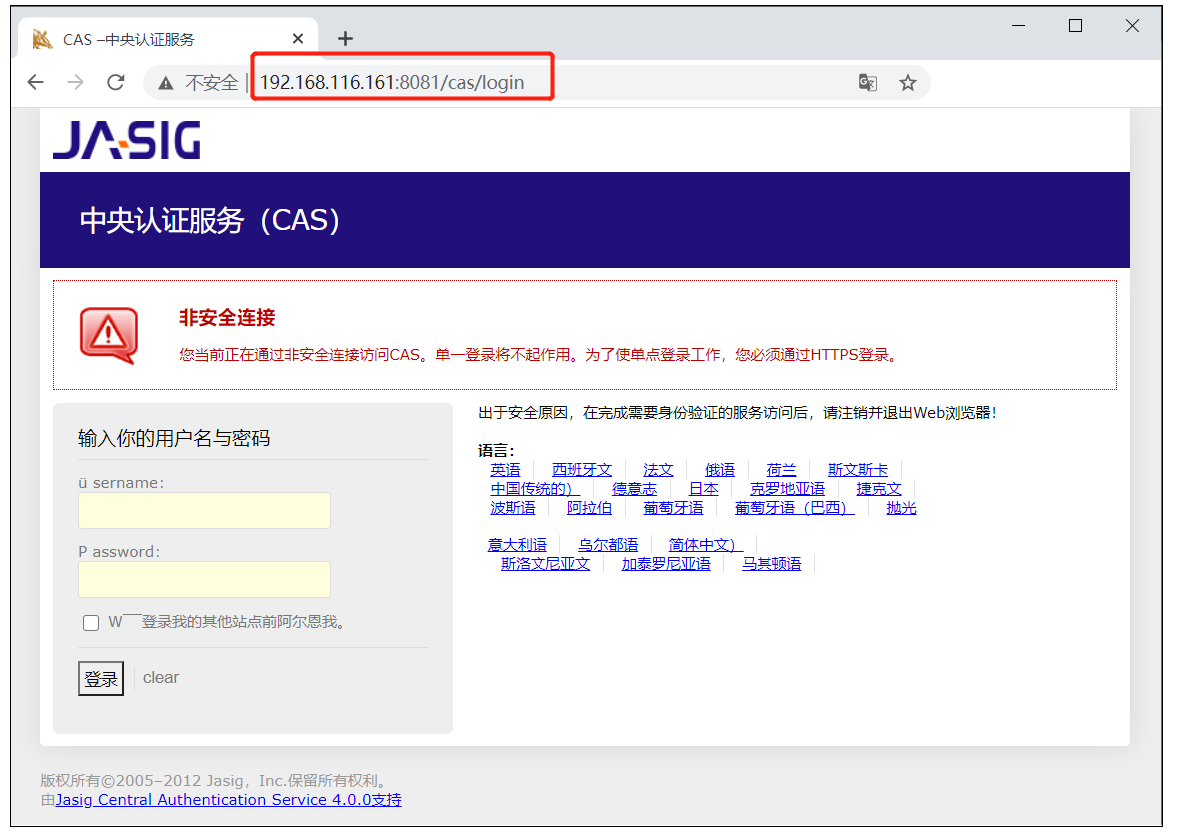Image resolution: width=1177 pixels, height=837 pixels.
Task: Go back using the browser back arrow
Action: pos(35,82)
